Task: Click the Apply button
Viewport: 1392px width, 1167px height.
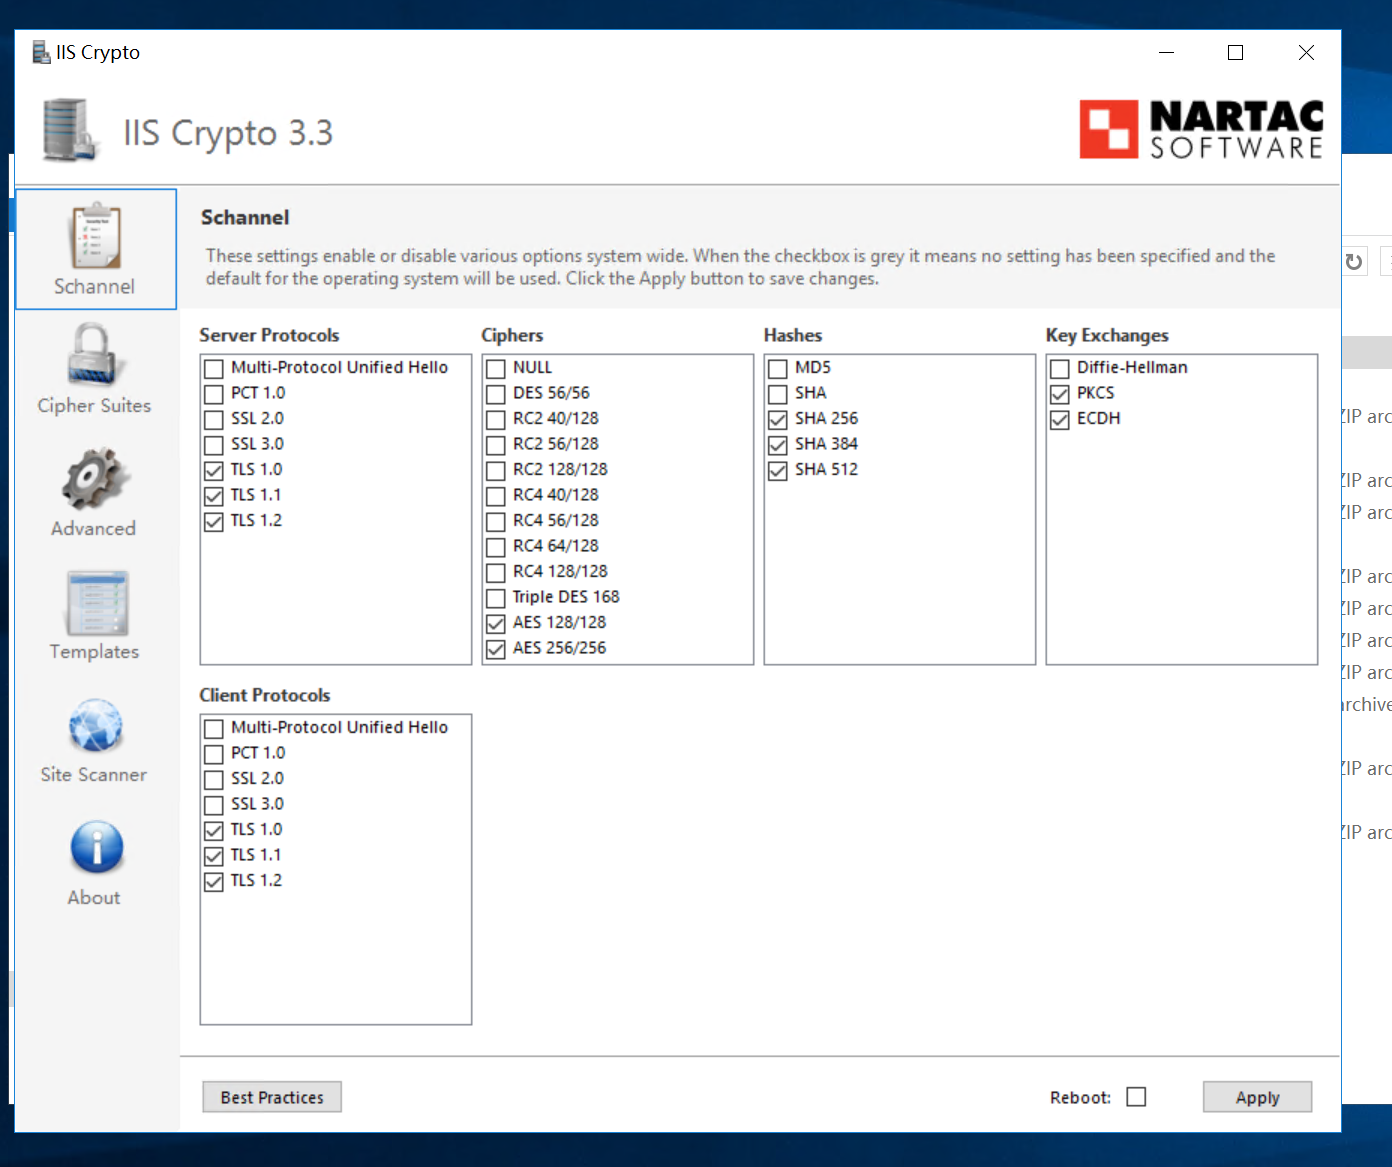Action: pos(1257,1096)
